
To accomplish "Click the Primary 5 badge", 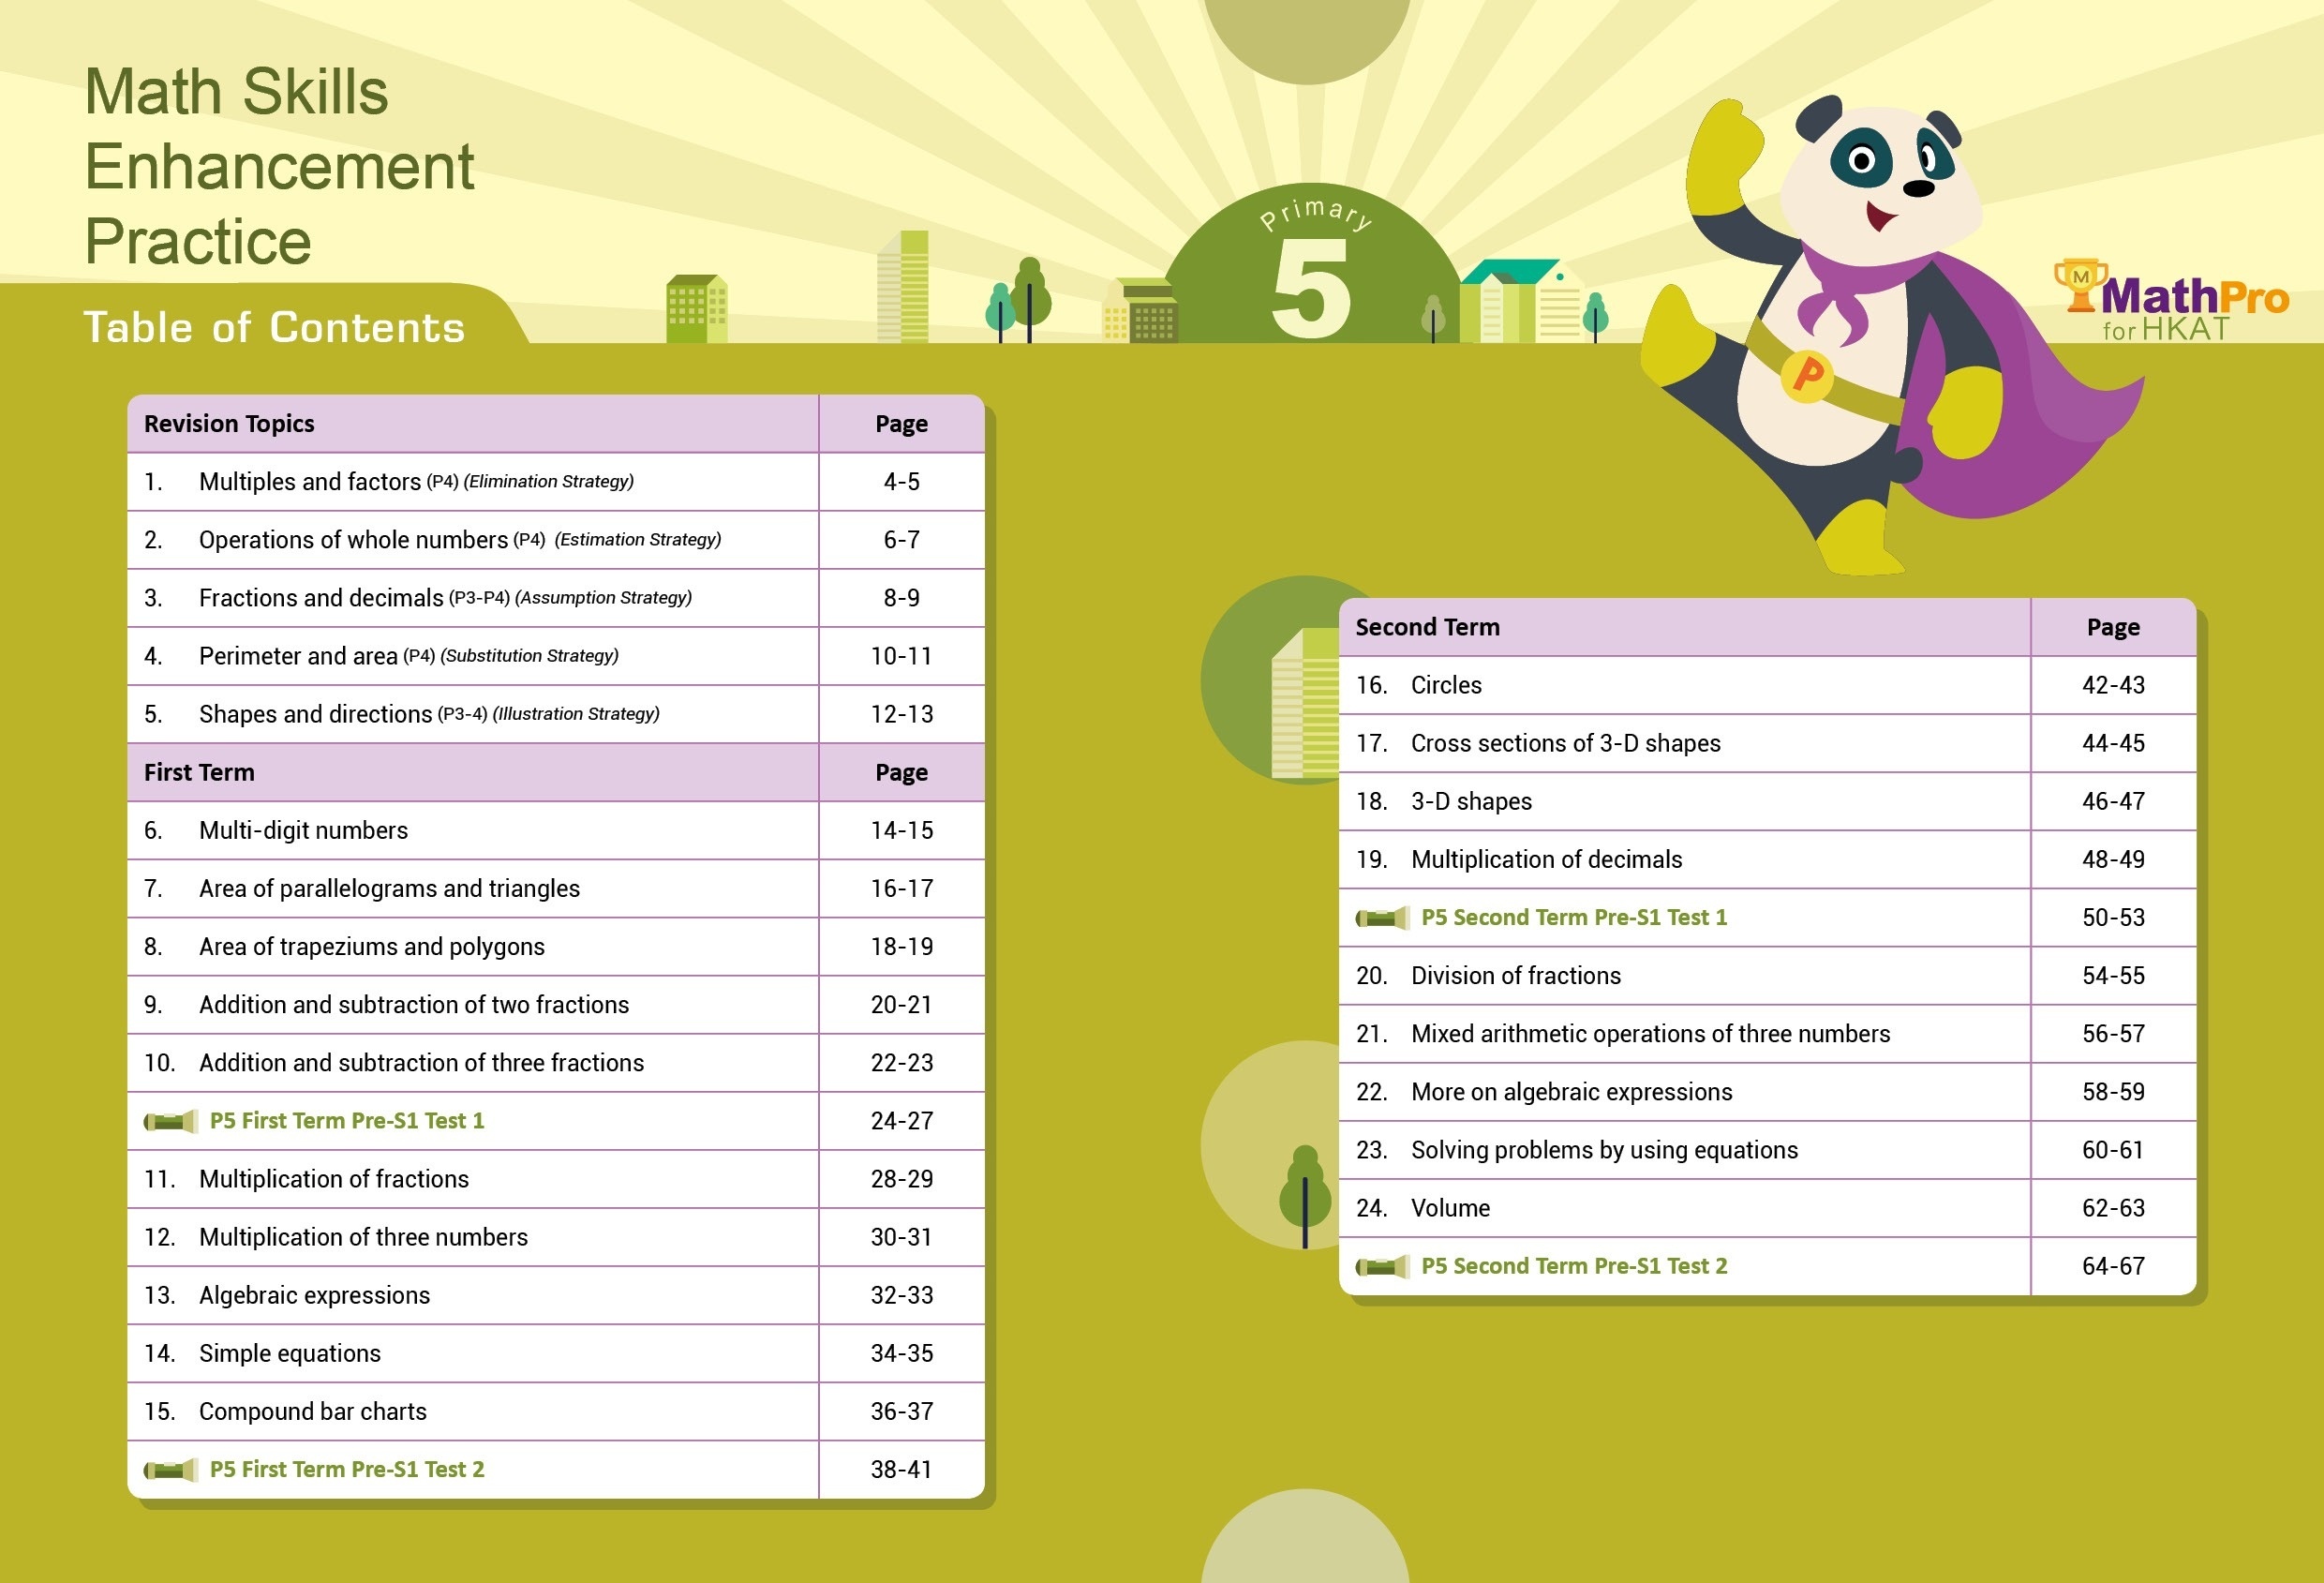I will 1312,264.
